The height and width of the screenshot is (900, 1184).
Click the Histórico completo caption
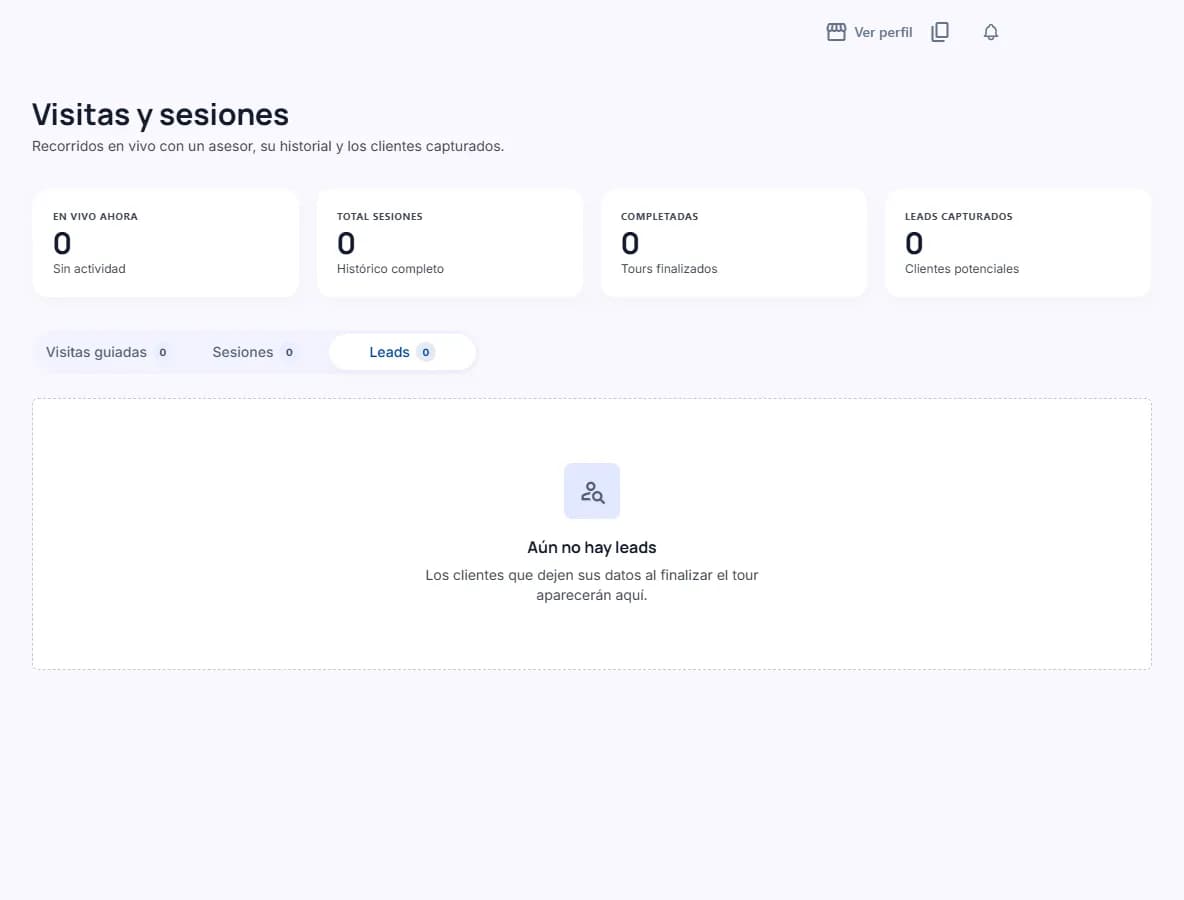tap(390, 269)
